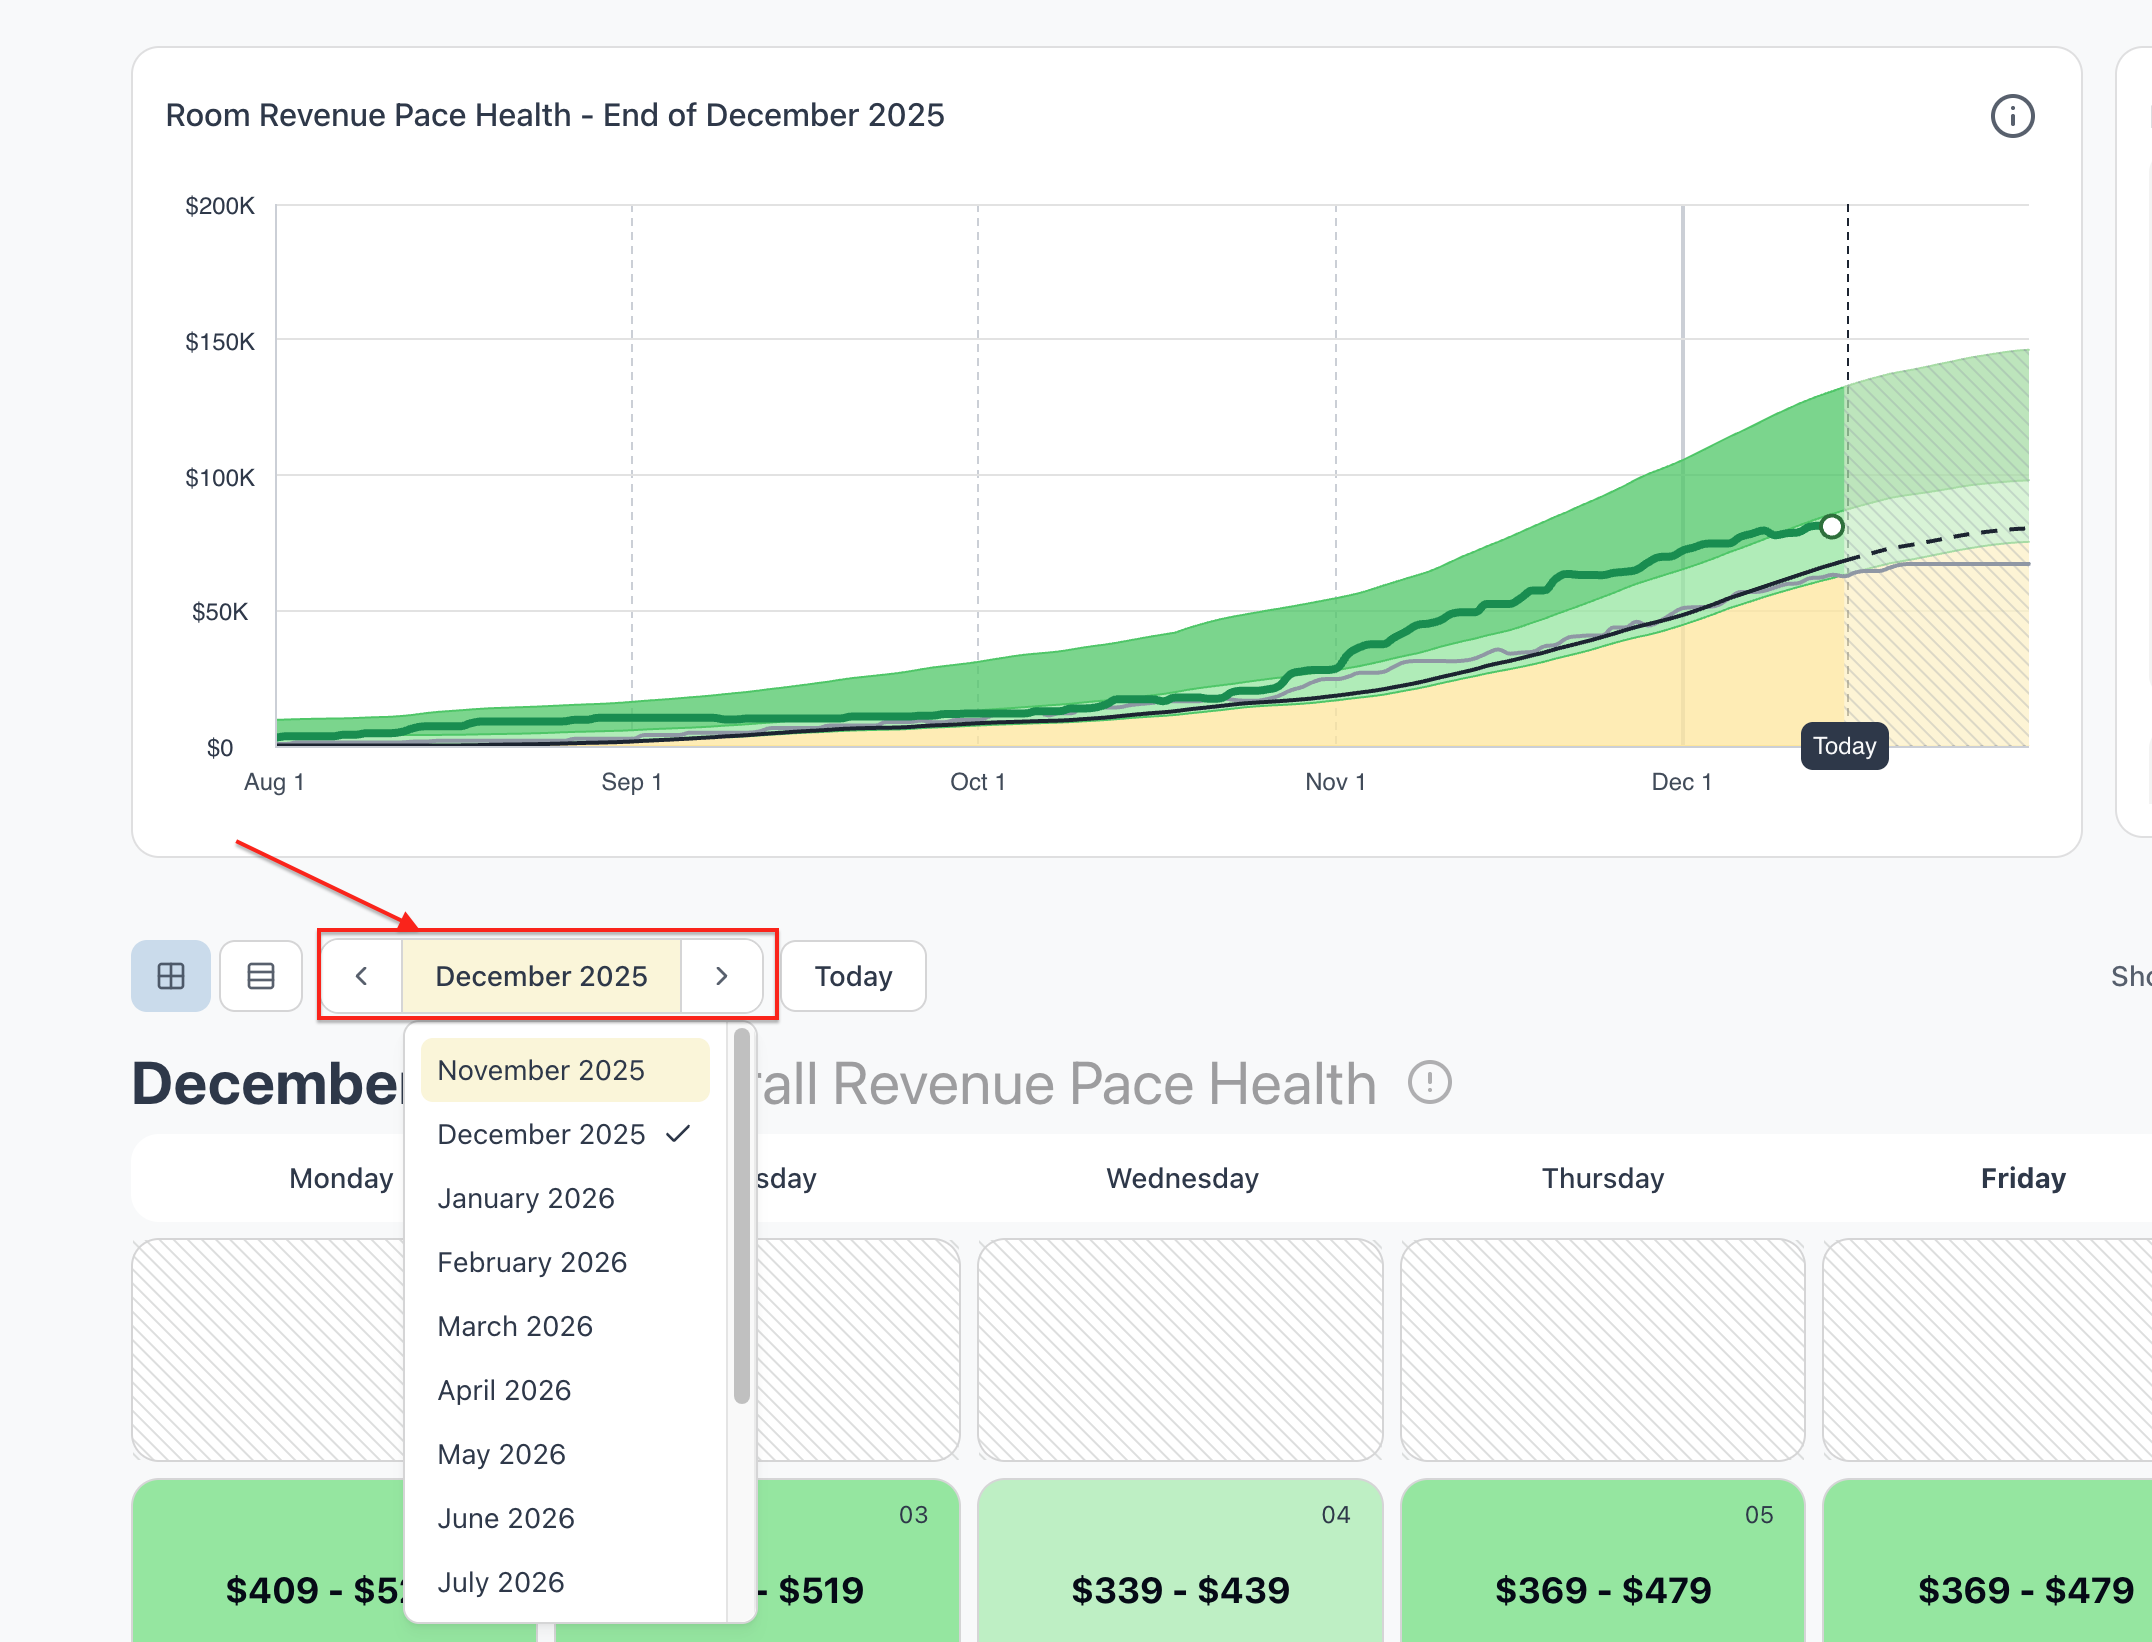Click the Today marker on chart

[x=1844, y=746]
